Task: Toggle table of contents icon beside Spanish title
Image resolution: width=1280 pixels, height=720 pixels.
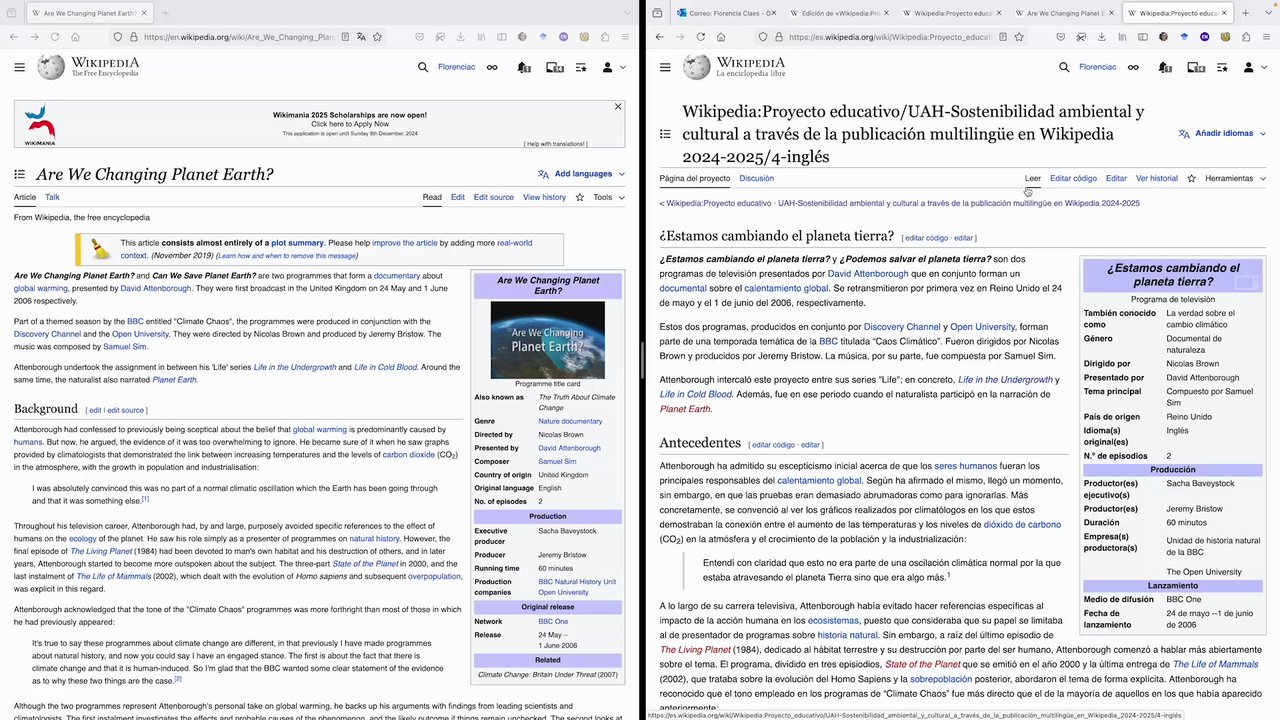Action: point(665,134)
